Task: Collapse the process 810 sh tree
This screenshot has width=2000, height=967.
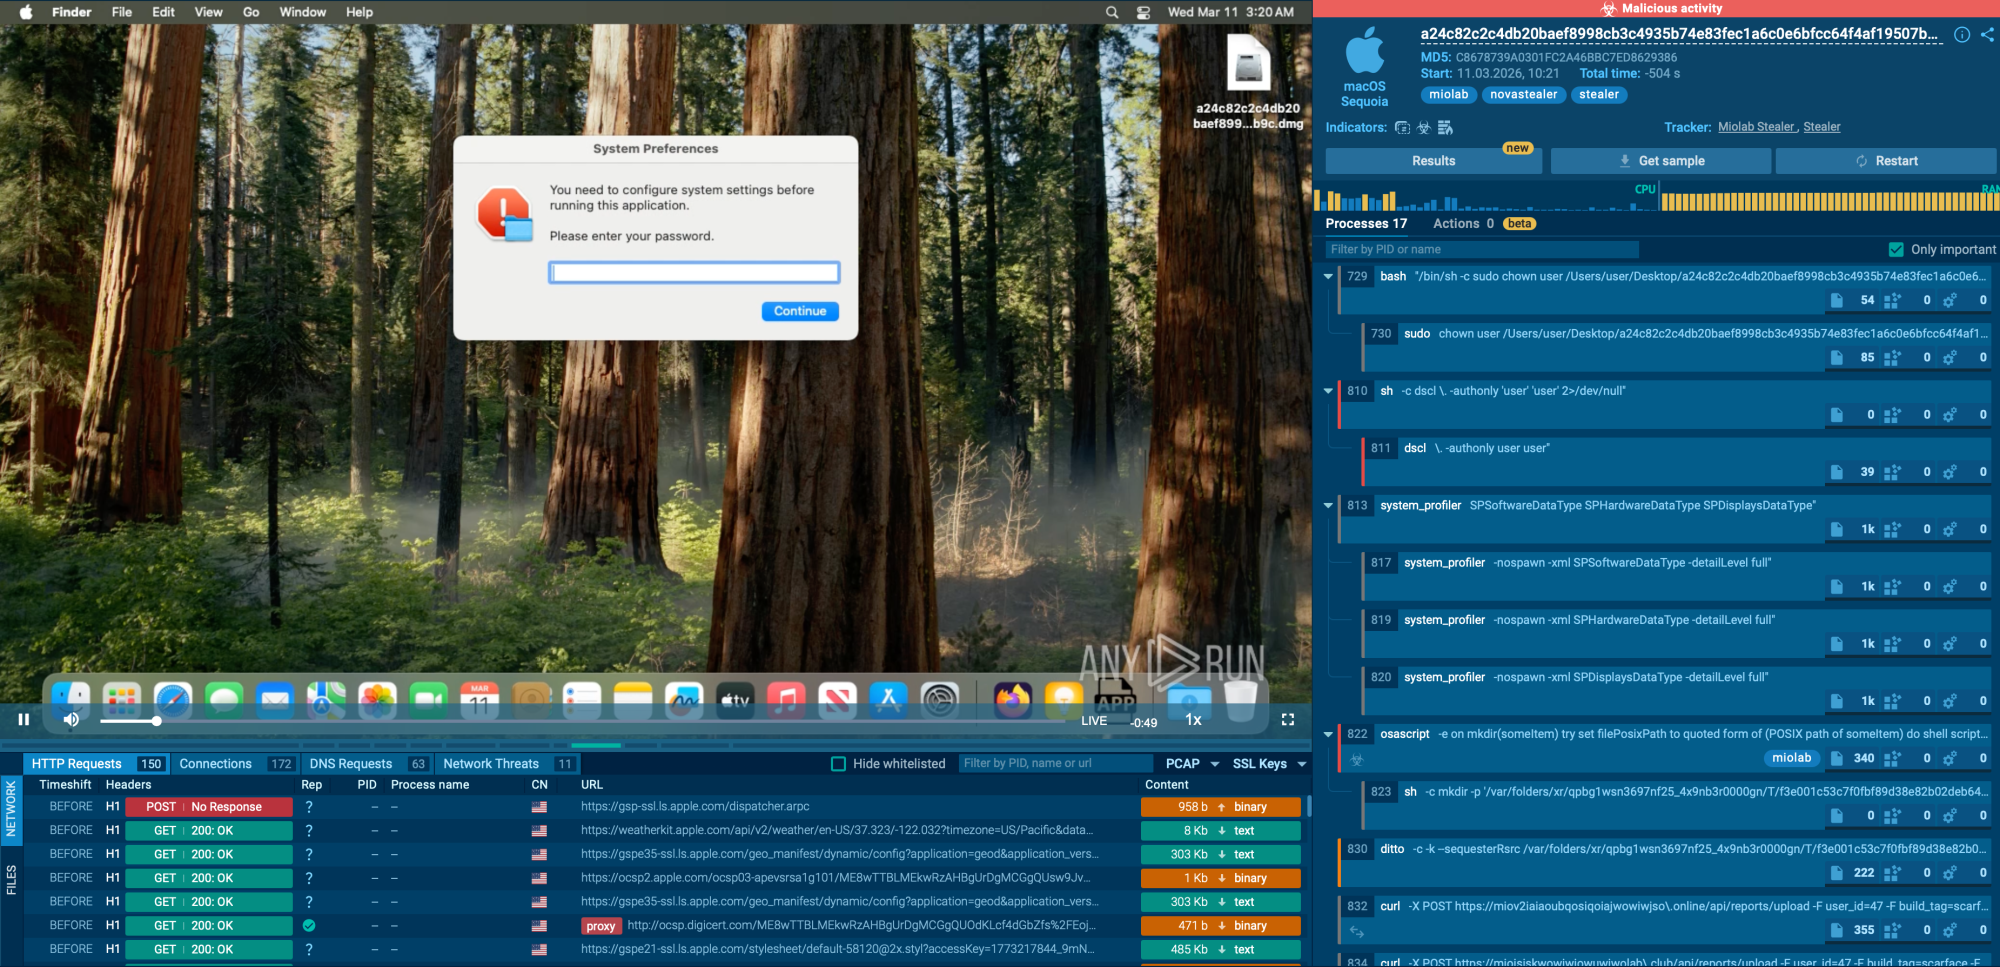Action: click(1328, 391)
